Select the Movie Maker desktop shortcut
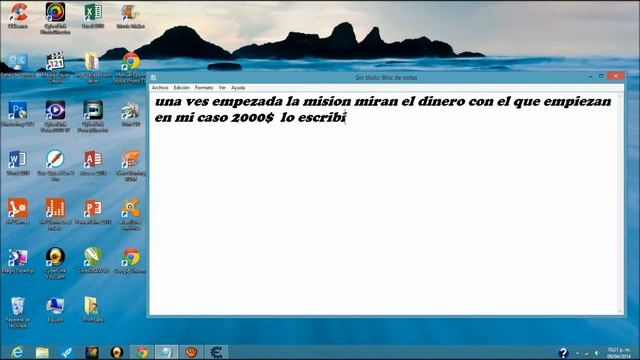Viewport: 640px width, 360px height. tap(131, 16)
